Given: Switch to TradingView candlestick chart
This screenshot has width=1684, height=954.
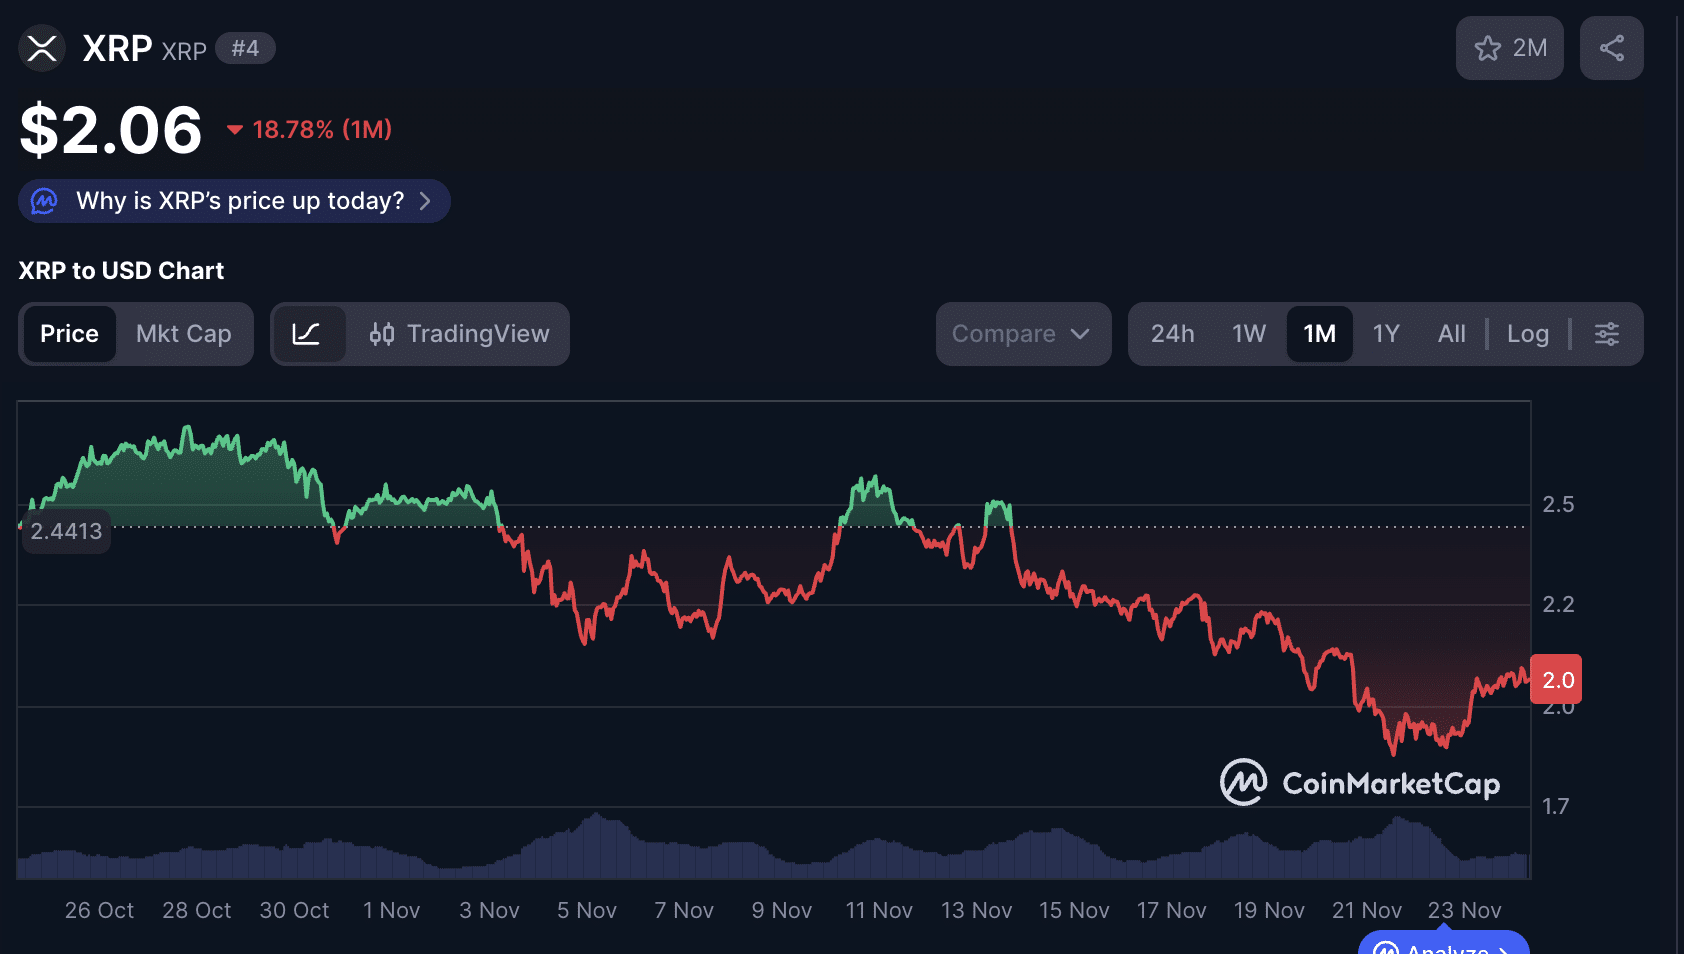Looking at the screenshot, I should tap(459, 334).
